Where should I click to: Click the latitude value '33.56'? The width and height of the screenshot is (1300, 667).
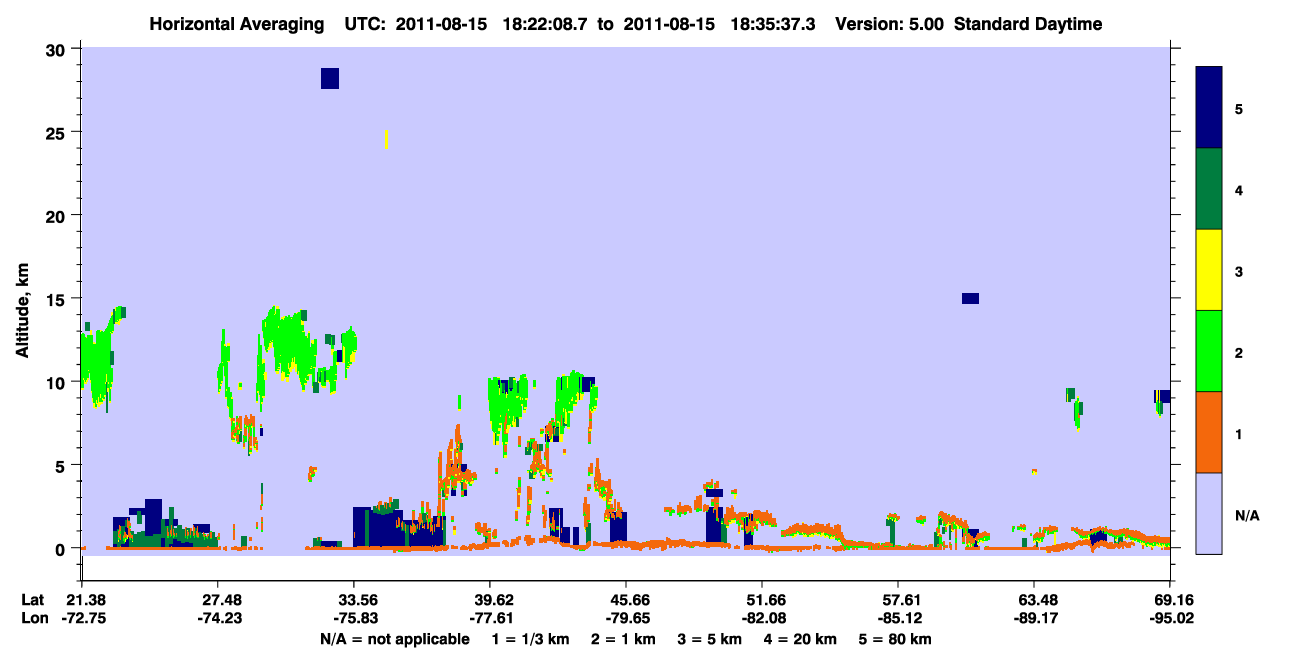coord(353,600)
